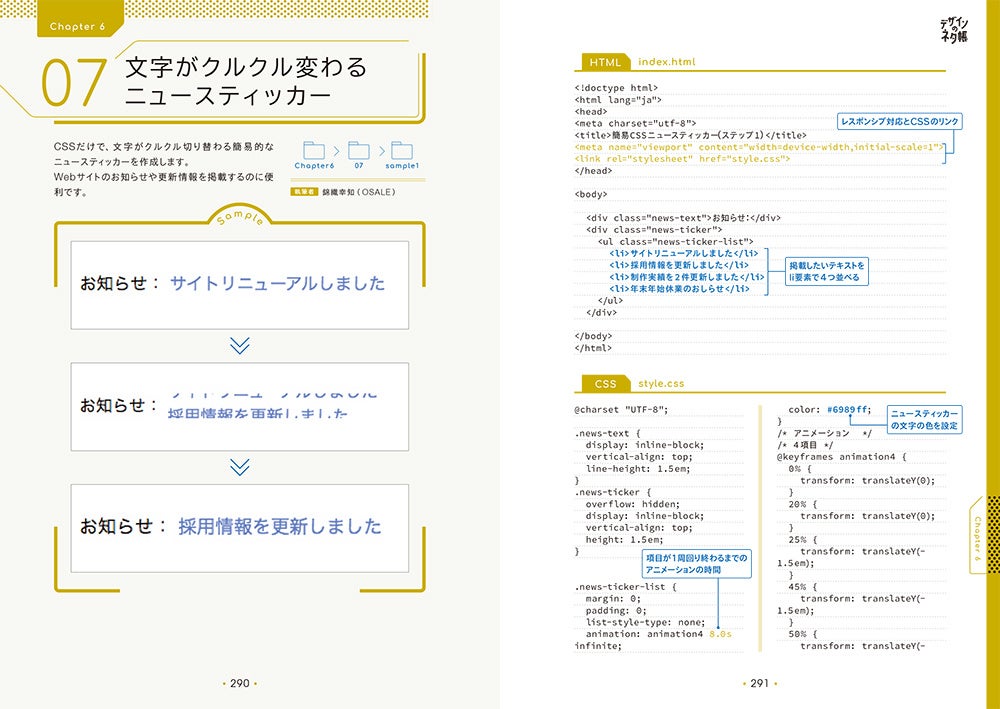Click the 25% { keyframe line
This screenshot has width=1000, height=709.
pos(802,539)
